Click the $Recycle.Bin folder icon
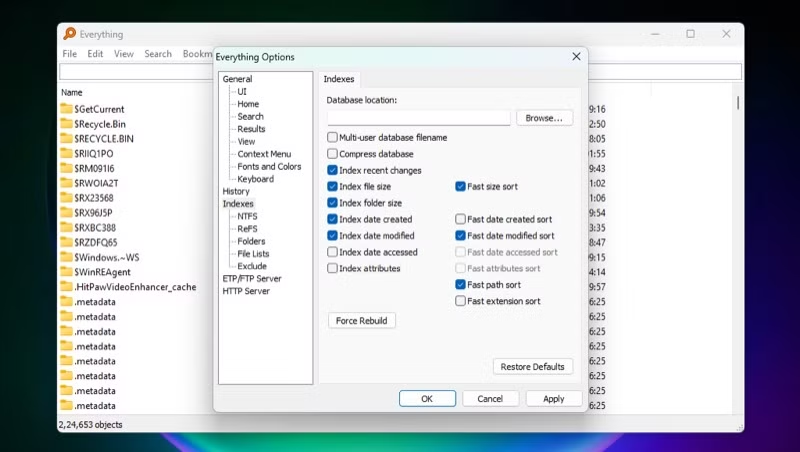The image size is (800, 452). pos(66,123)
